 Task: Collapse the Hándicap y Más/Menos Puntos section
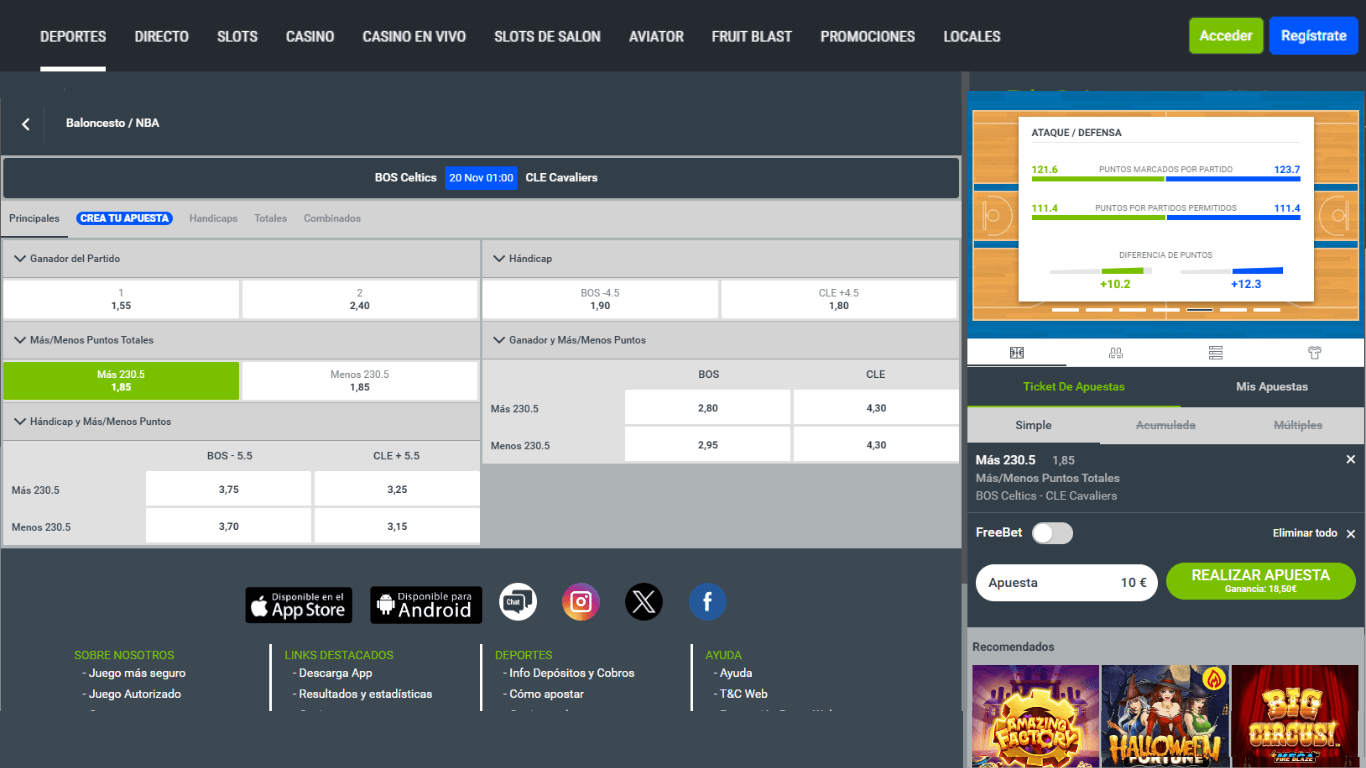[x=20, y=422]
